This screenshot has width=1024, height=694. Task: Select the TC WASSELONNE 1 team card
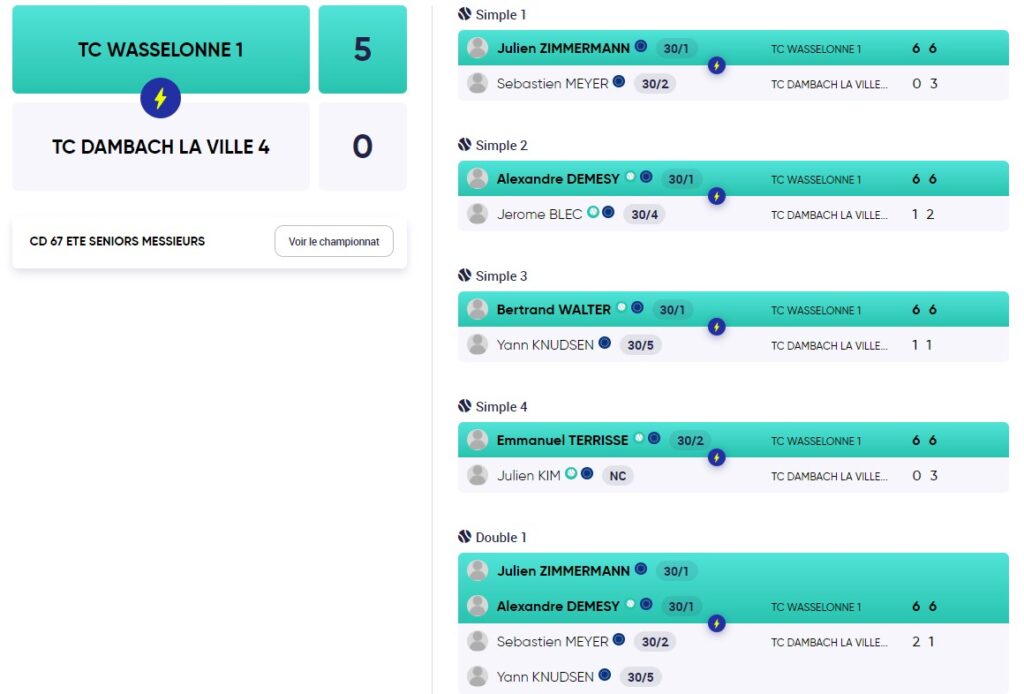(x=161, y=49)
